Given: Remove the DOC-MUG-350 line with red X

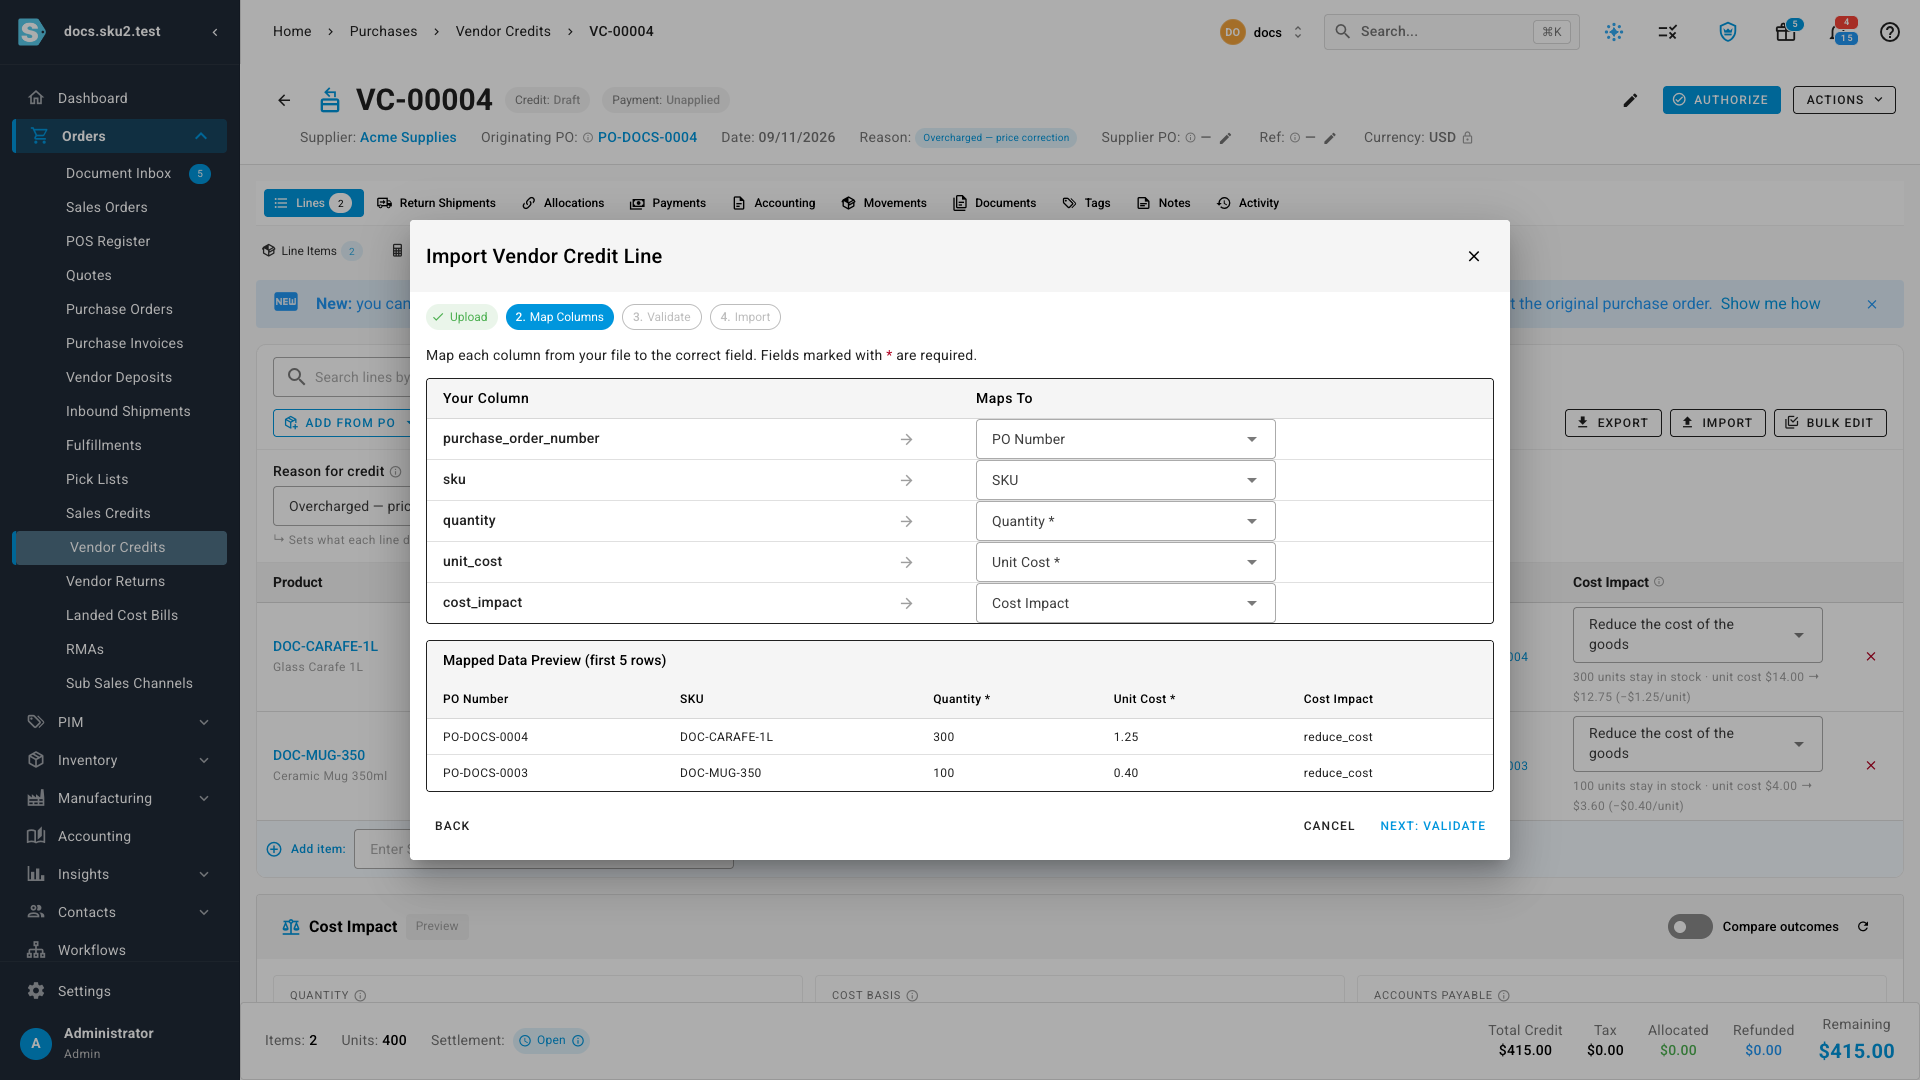Looking at the screenshot, I should (1870, 766).
